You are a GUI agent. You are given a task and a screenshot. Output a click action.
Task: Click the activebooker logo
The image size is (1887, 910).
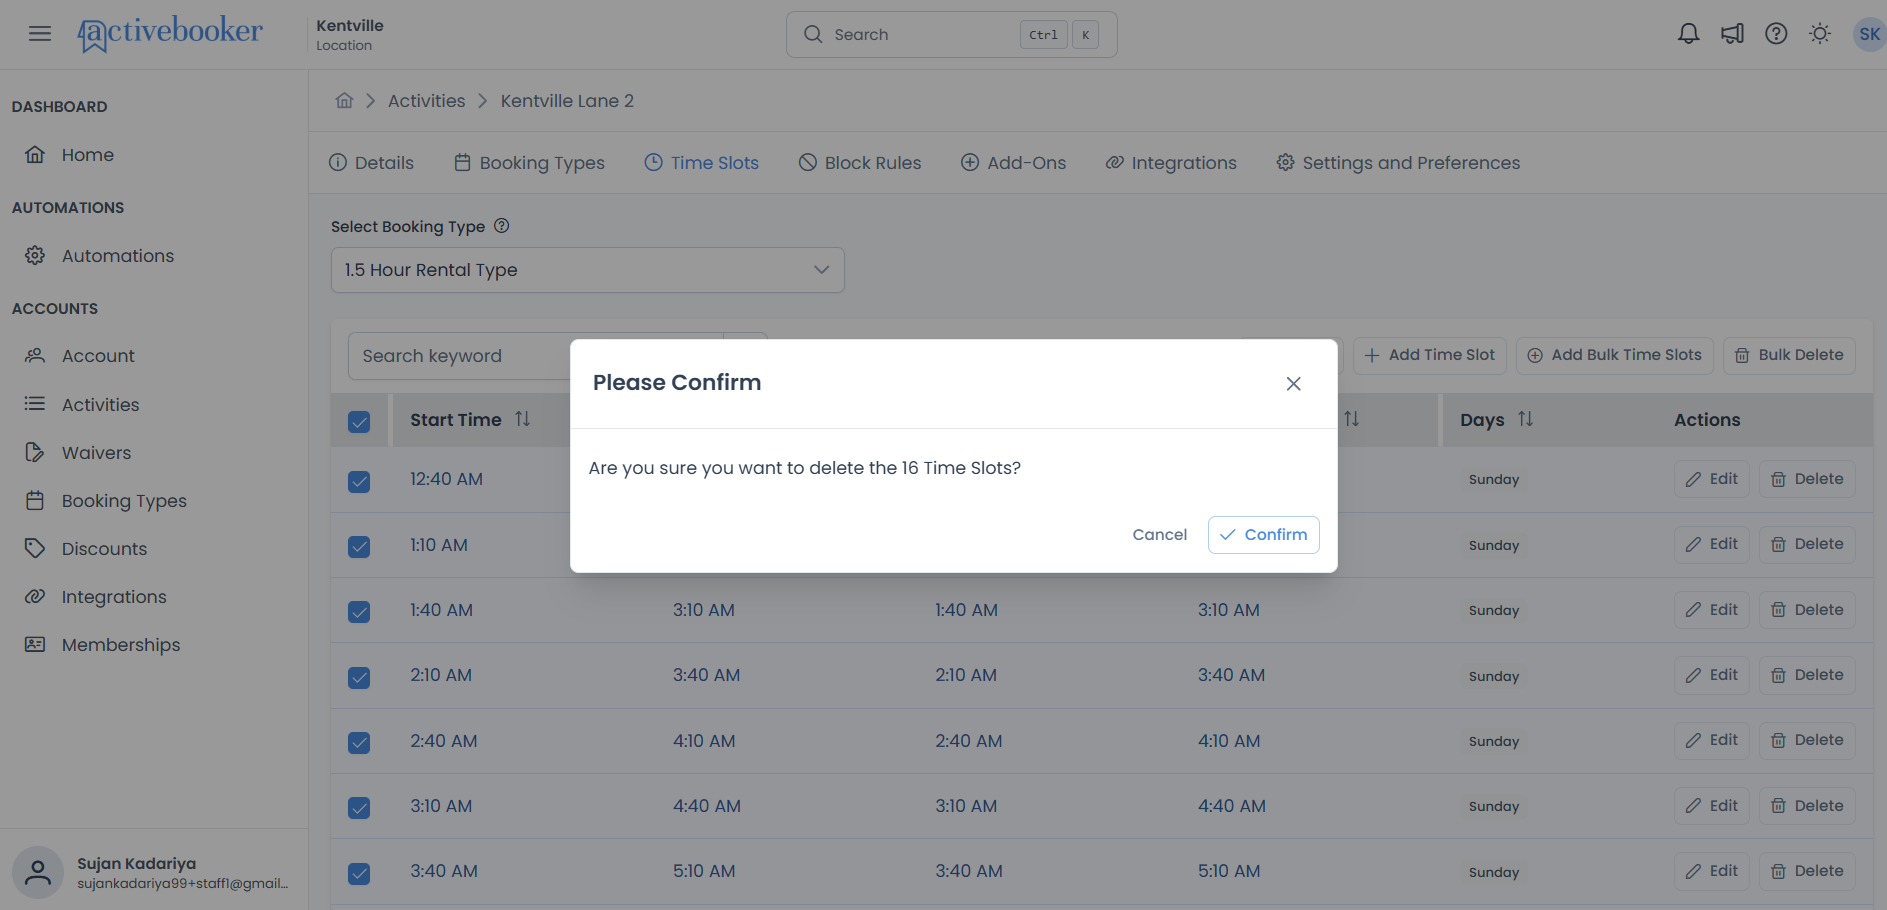point(170,33)
